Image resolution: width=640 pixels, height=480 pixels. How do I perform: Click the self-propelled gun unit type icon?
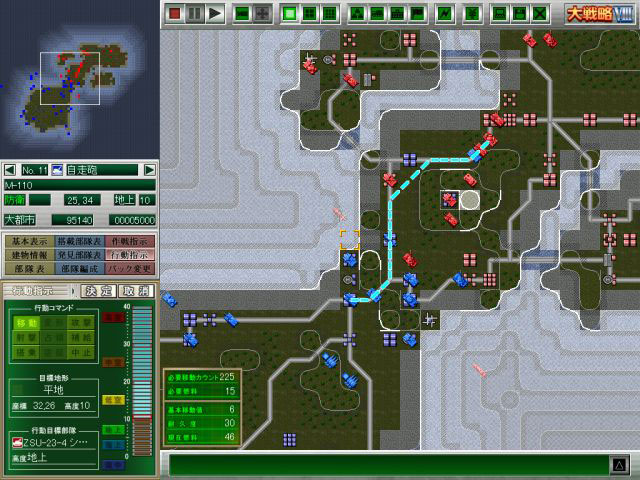pos(57,170)
